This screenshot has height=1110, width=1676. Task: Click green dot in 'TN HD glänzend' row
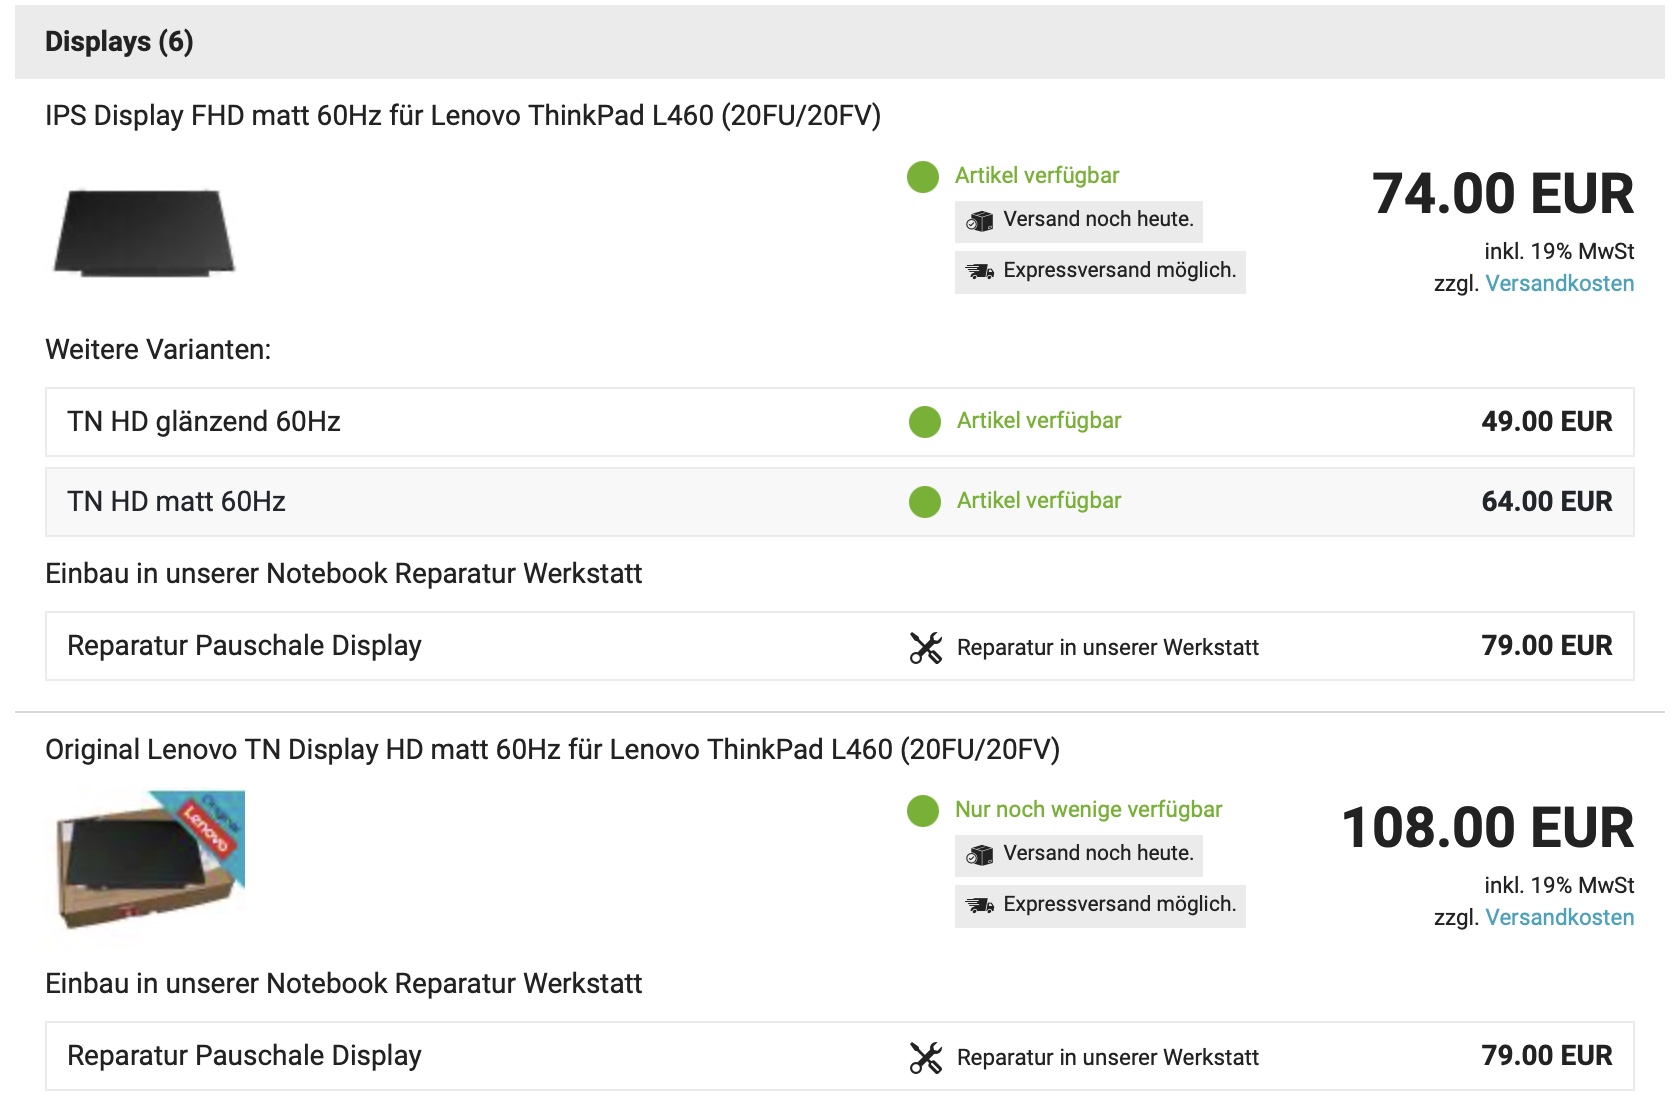(x=925, y=422)
